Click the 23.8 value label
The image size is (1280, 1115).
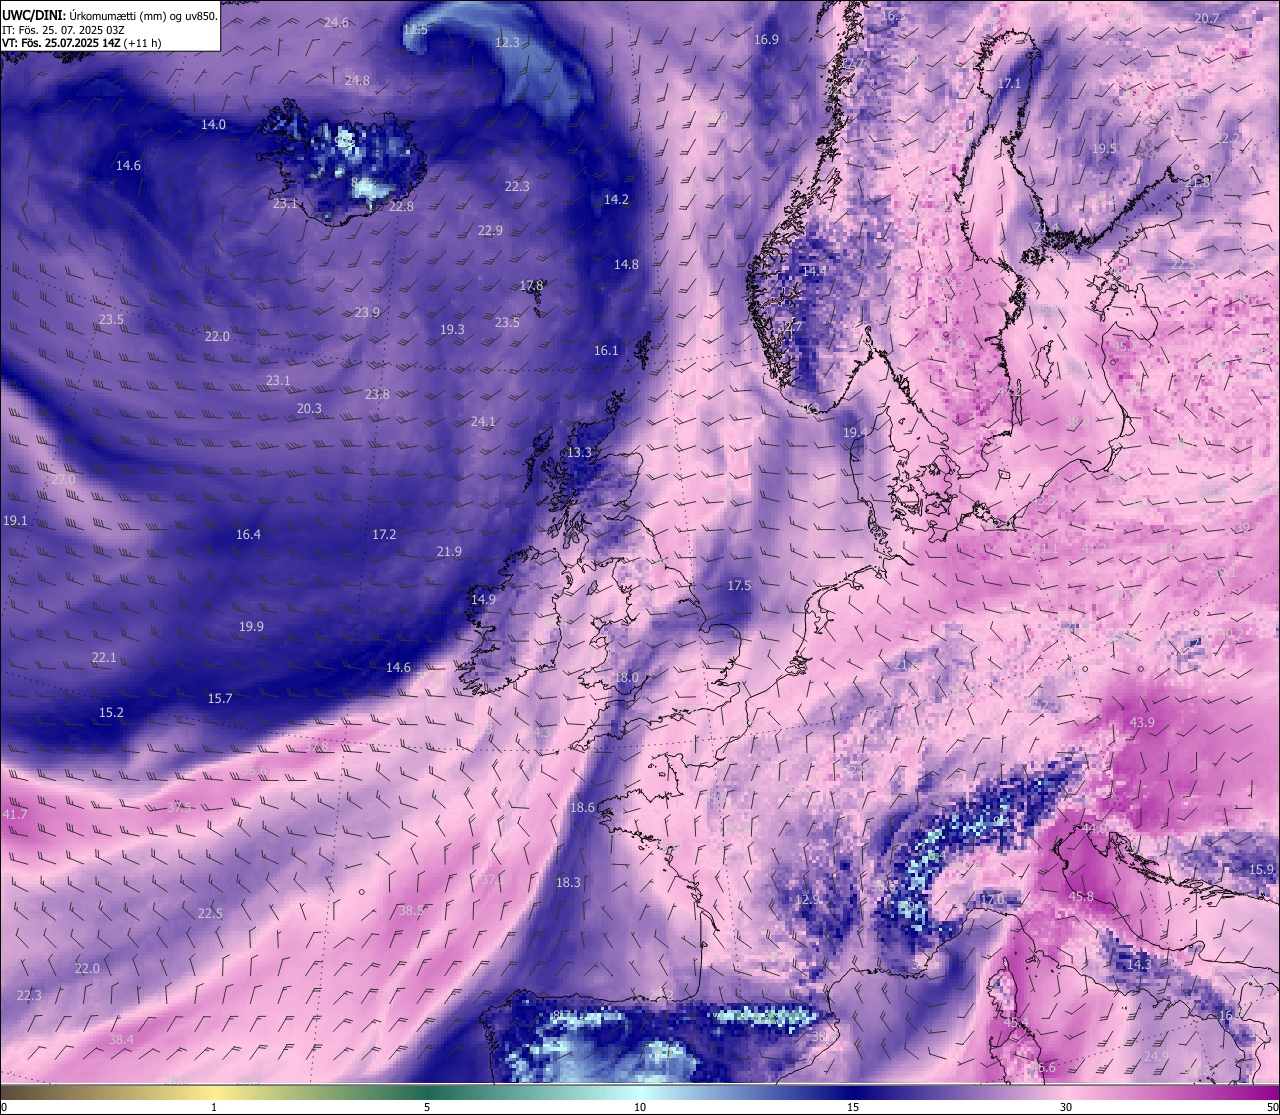pos(377,394)
